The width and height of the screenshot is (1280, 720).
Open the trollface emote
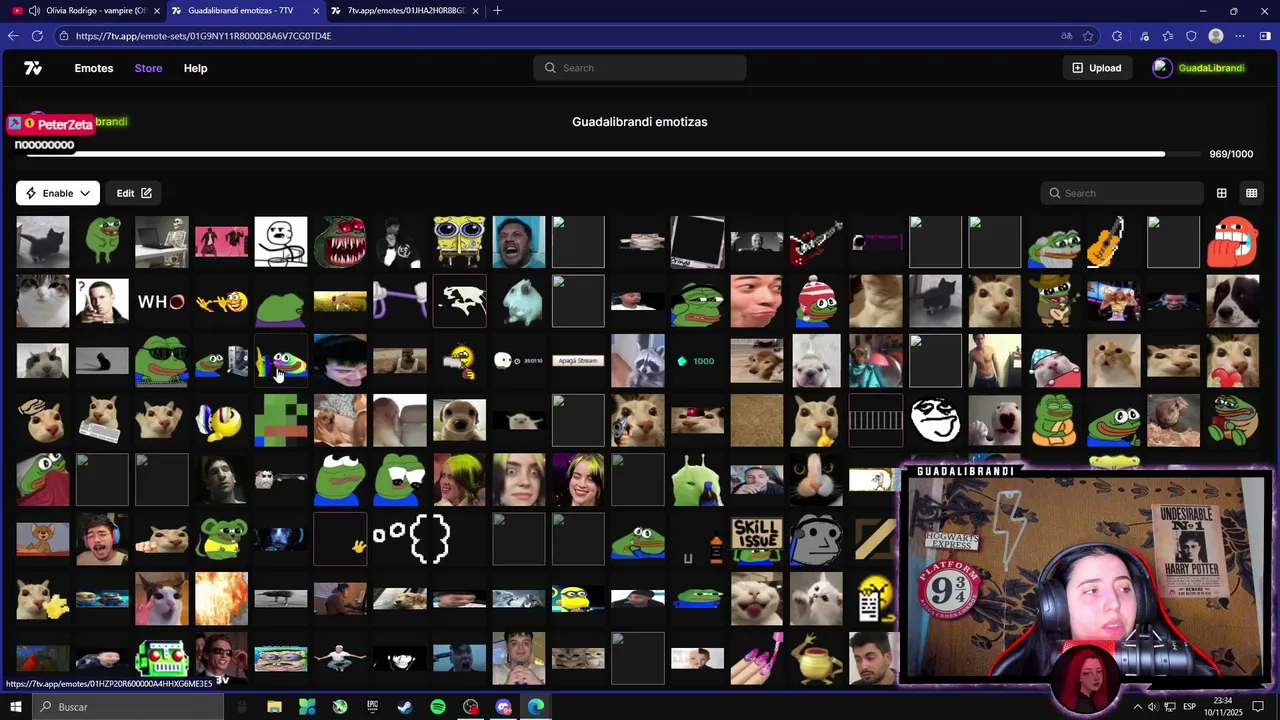click(x=935, y=420)
